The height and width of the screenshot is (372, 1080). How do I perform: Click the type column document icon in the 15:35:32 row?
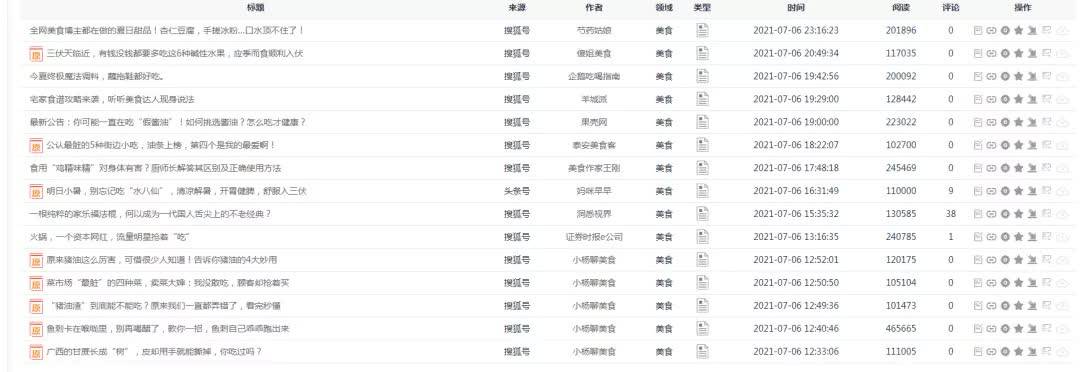pyautogui.click(x=702, y=214)
